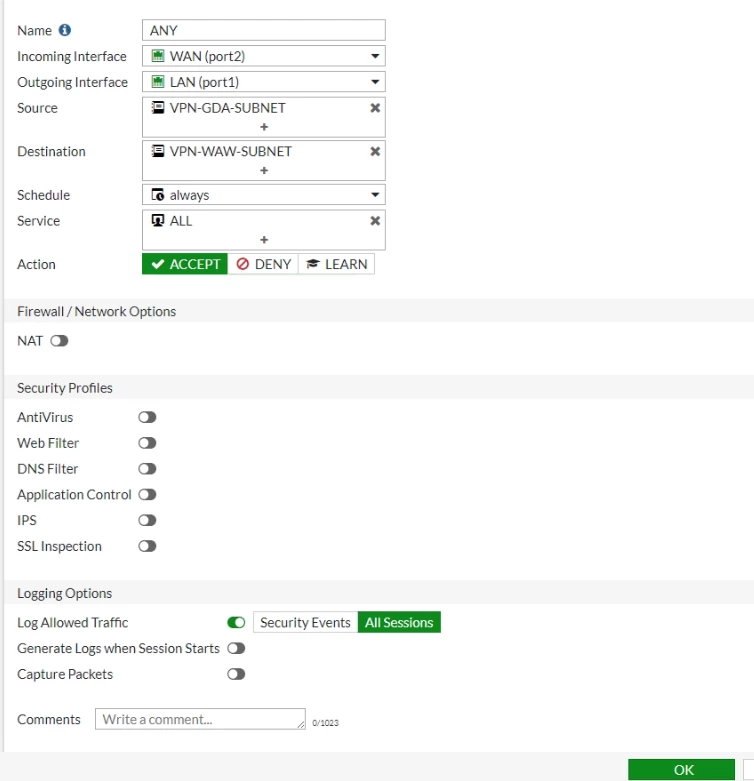Add another Destination address with plus
This screenshot has height=781, width=754.
coord(264,170)
